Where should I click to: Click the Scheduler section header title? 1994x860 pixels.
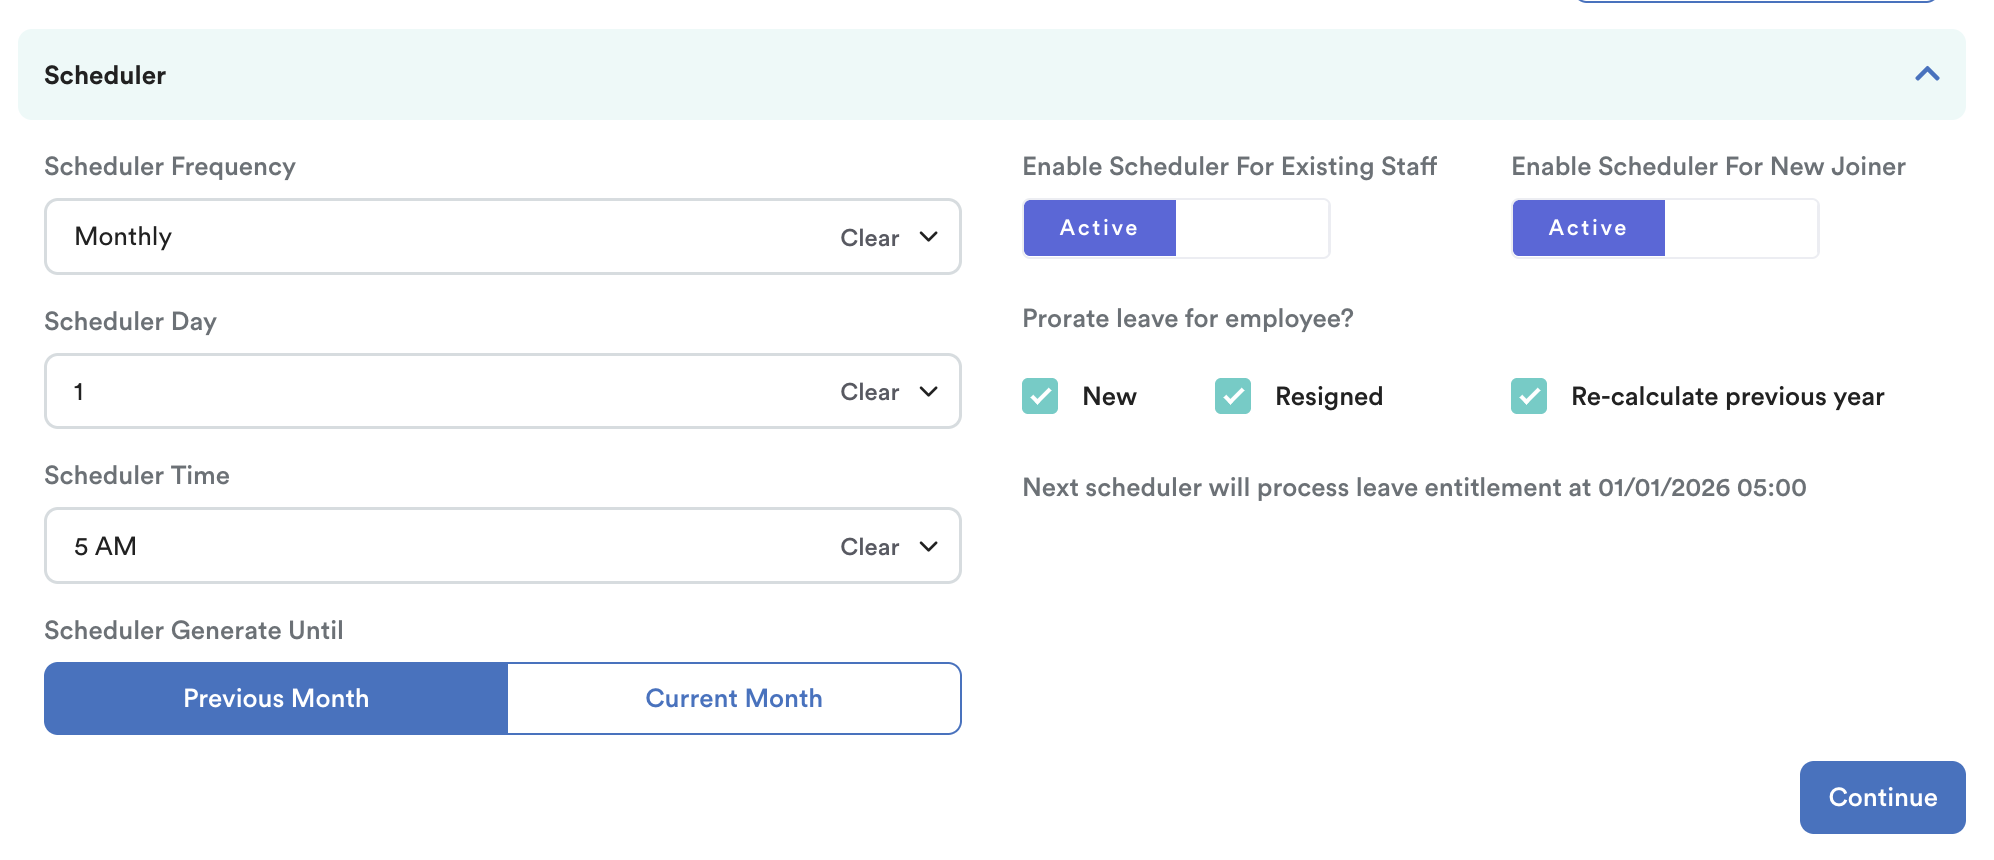click(105, 75)
